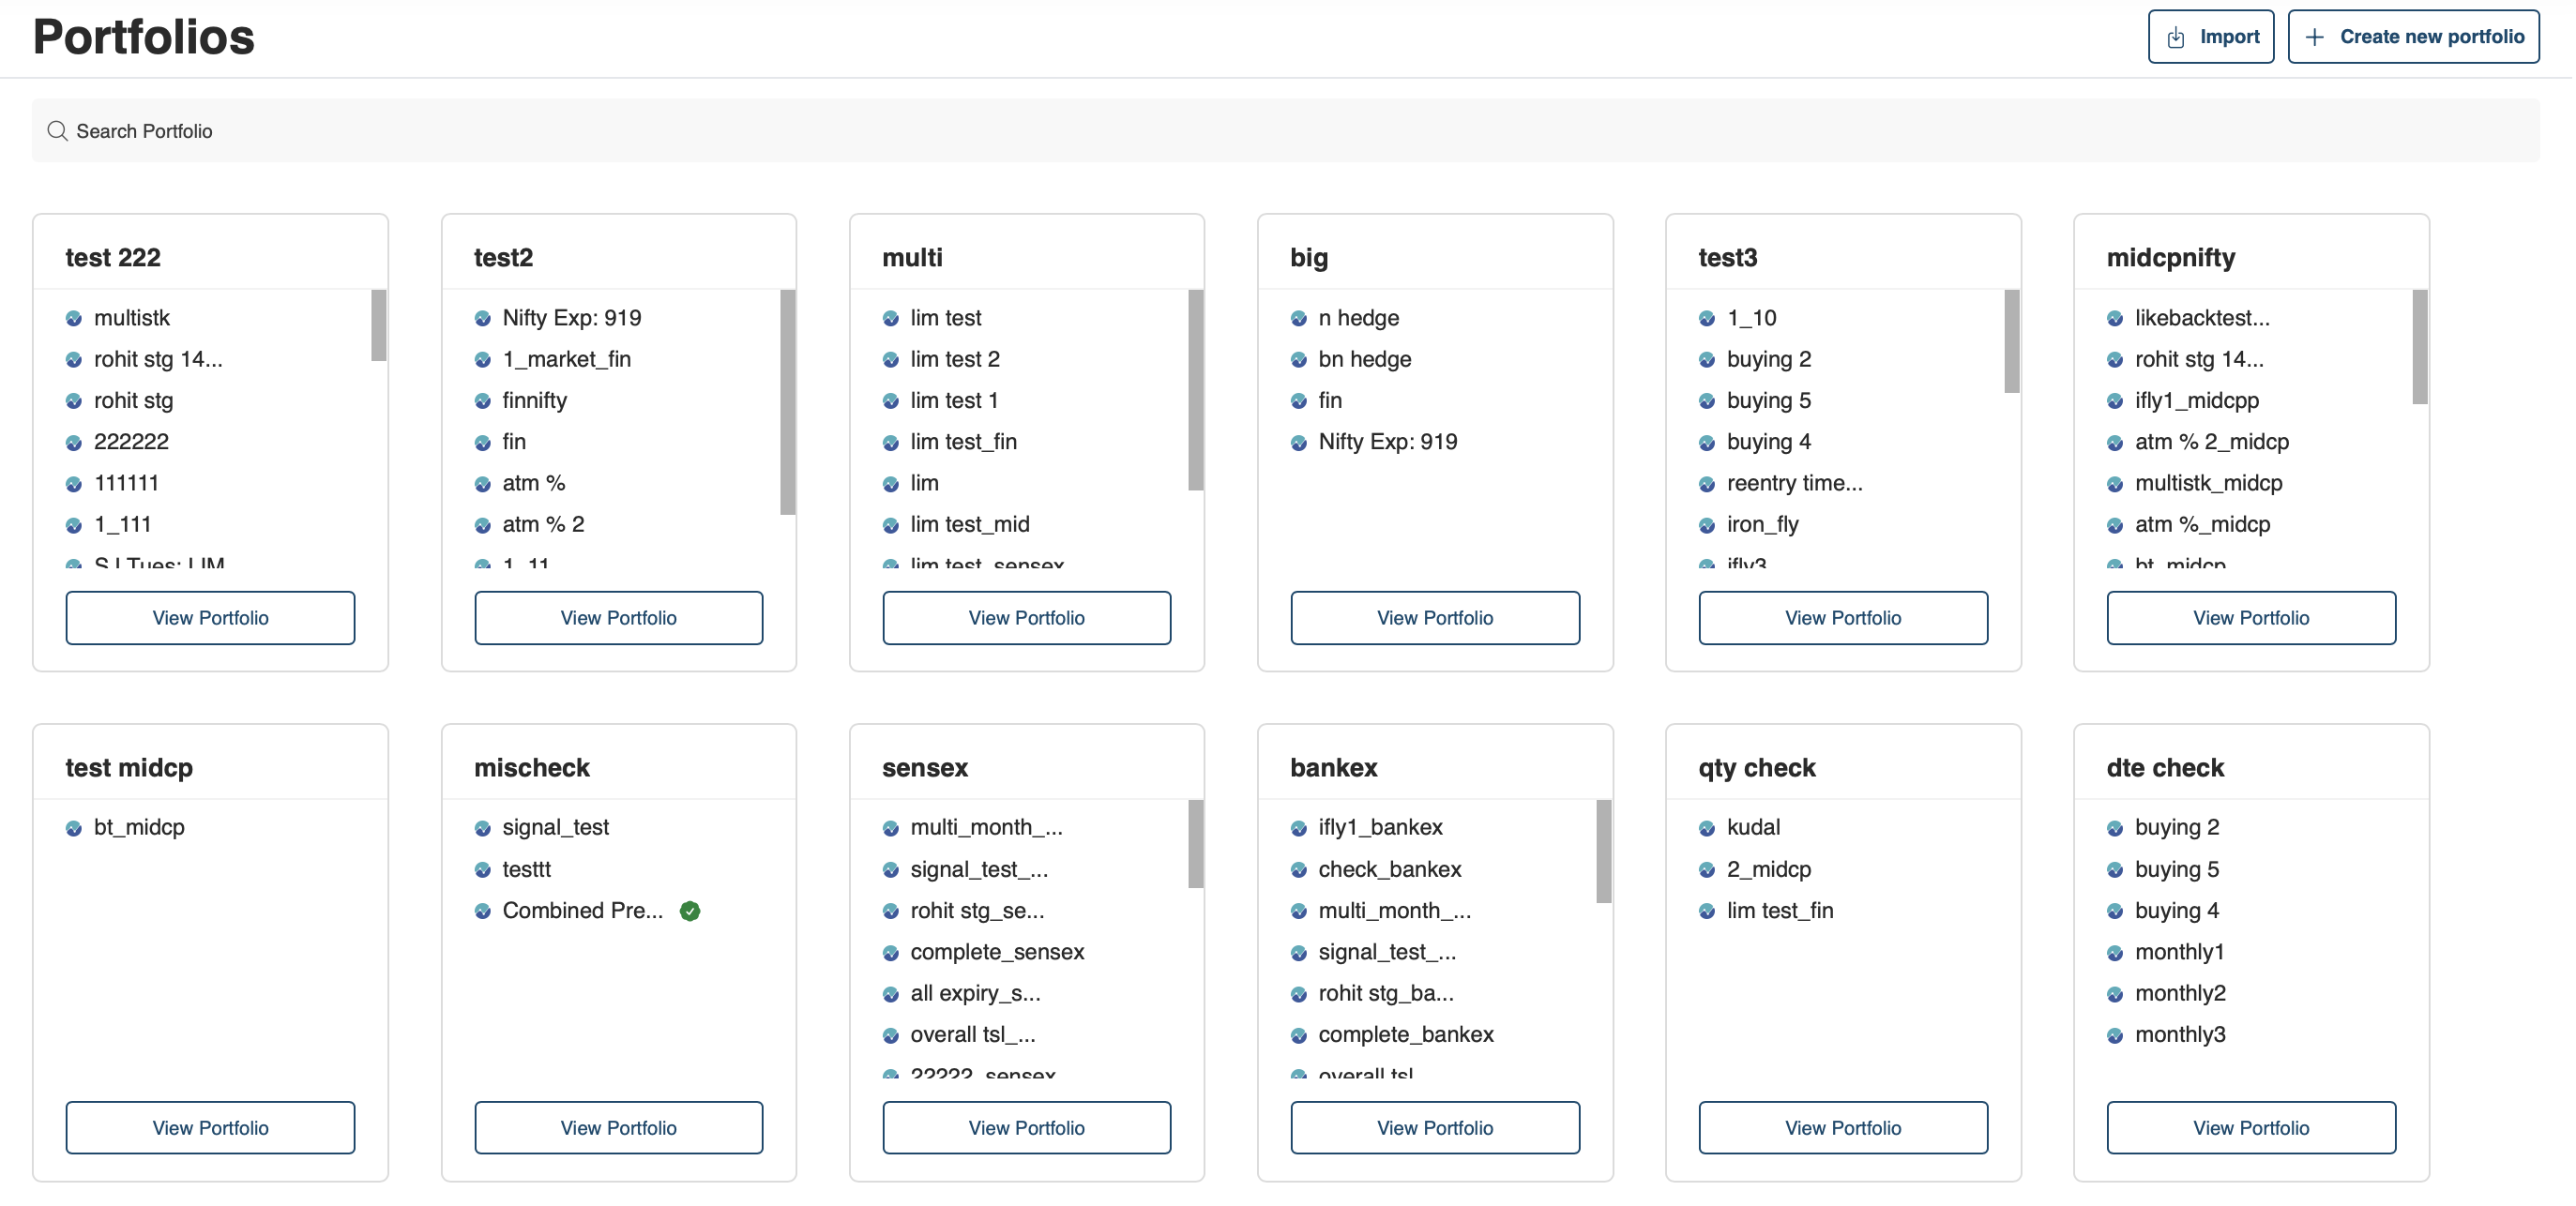Open the midcpnifty View Portfolio button

pyautogui.click(x=2250, y=618)
